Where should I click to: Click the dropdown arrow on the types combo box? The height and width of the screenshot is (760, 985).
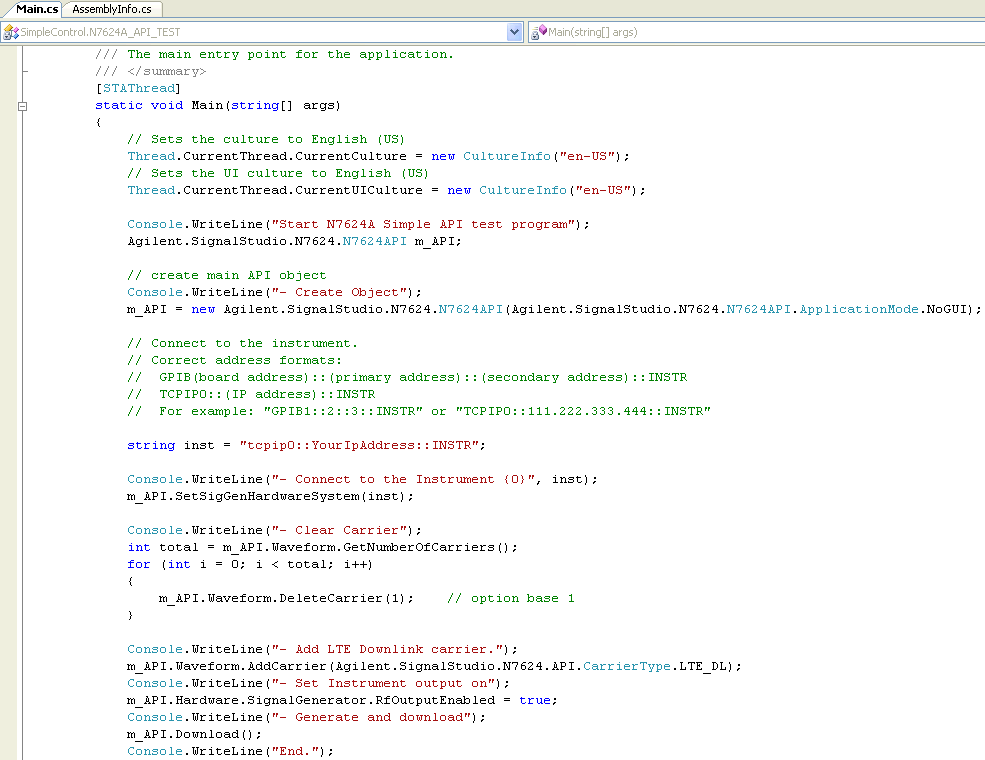514,31
